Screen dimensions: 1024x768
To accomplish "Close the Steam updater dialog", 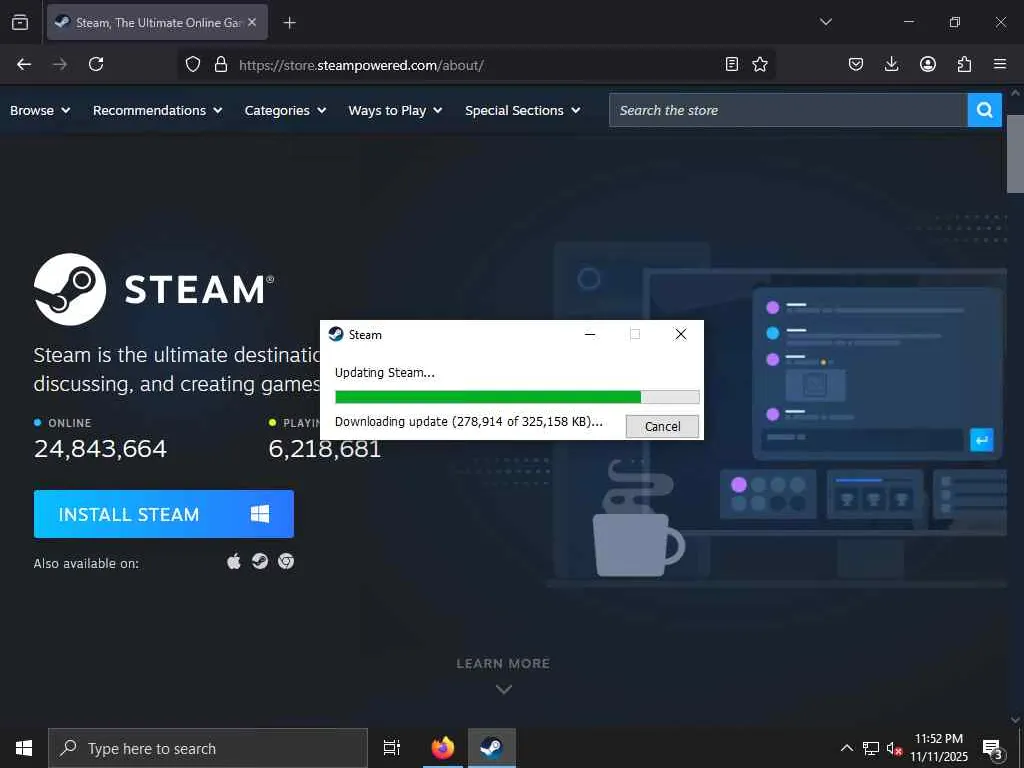I will click(680, 334).
